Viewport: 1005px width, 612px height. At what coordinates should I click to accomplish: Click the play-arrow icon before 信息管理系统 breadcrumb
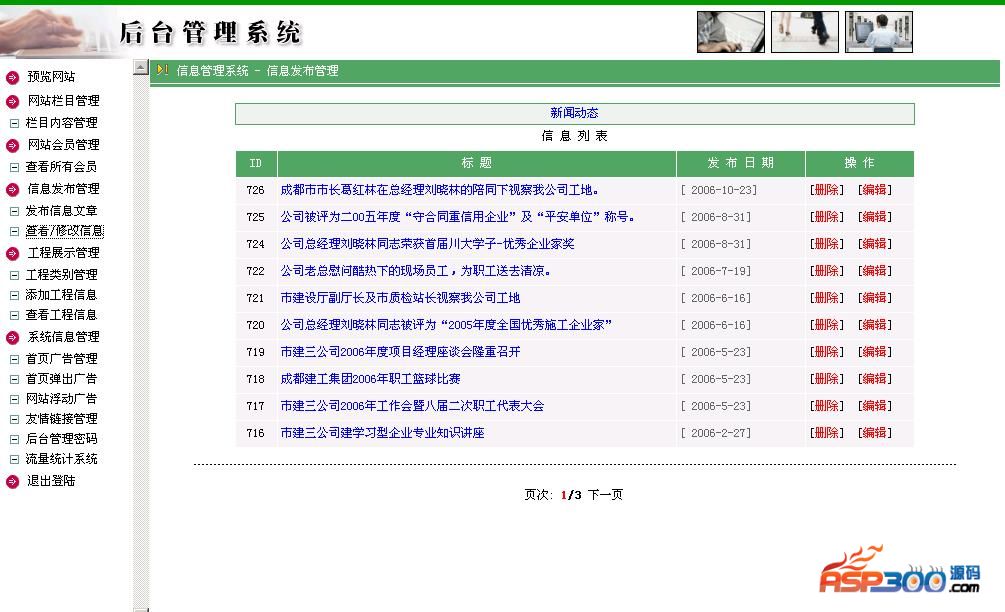(162, 70)
